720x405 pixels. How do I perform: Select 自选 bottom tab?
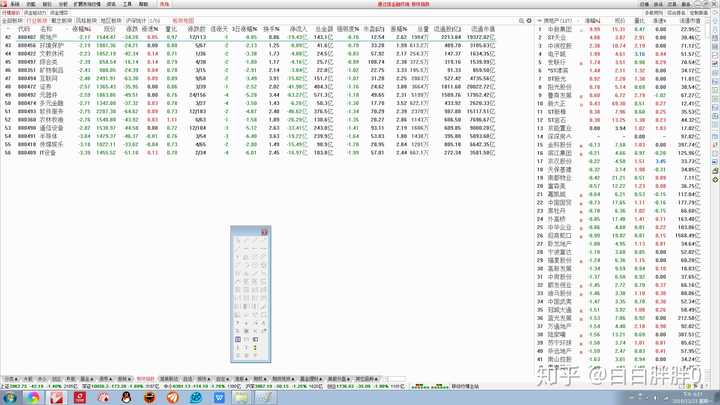[188, 379]
